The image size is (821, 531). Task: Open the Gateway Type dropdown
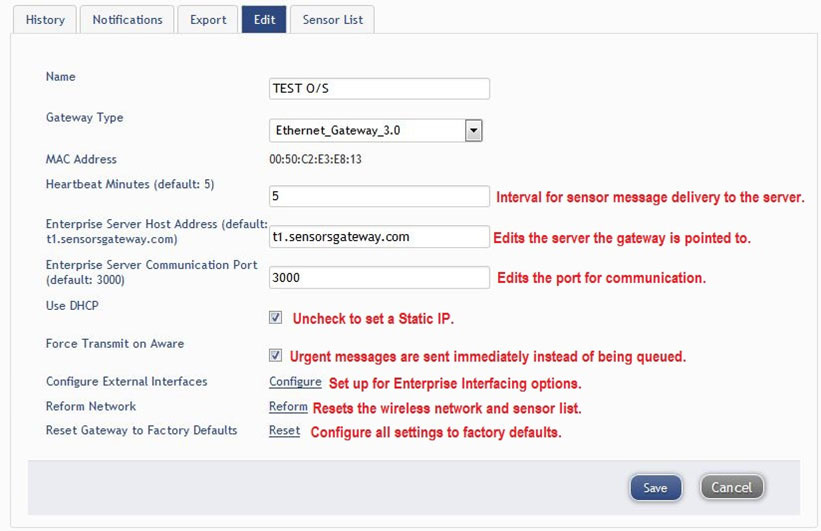(375, 130)
